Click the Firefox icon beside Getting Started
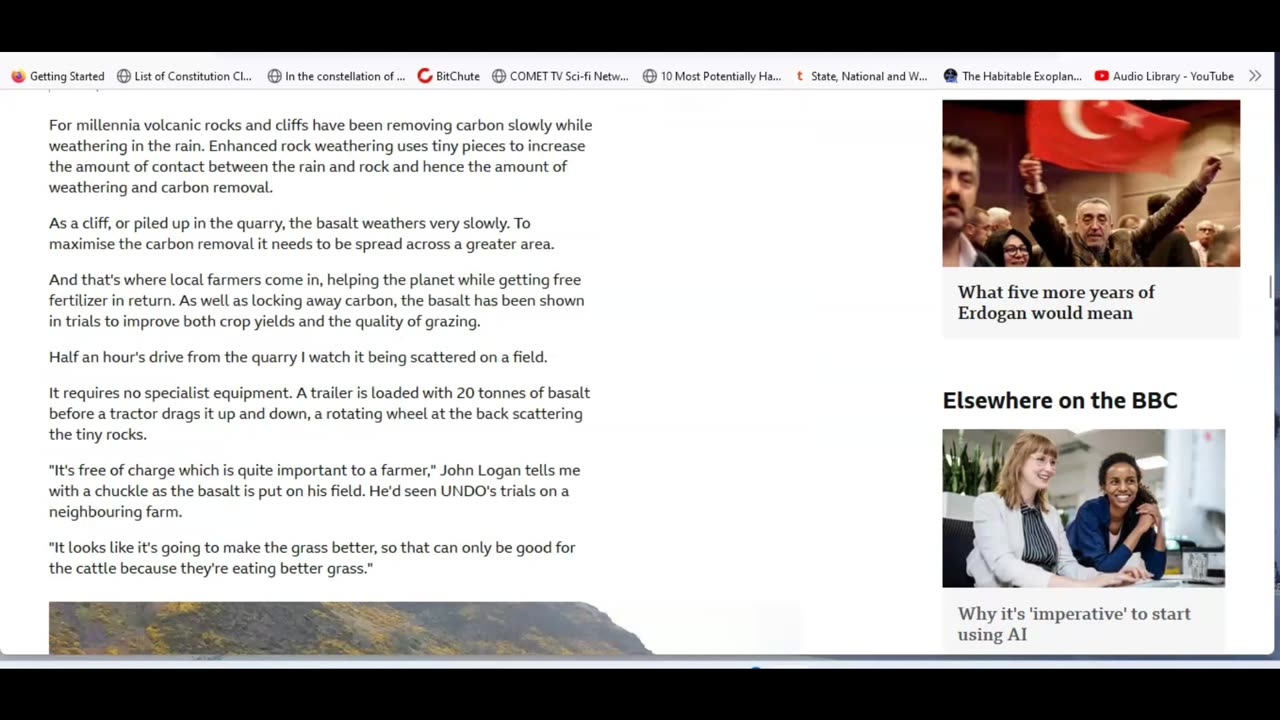Screen dimensions: 1280x720 point(18,76)
